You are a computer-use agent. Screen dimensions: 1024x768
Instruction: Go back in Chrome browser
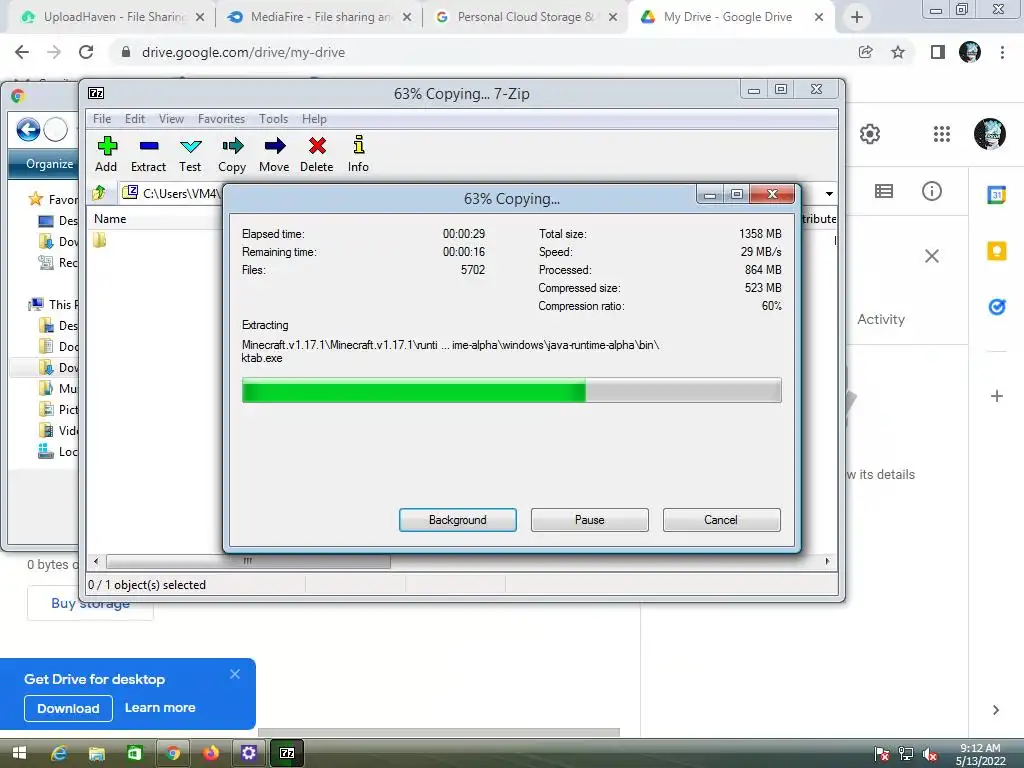[22, 52]
